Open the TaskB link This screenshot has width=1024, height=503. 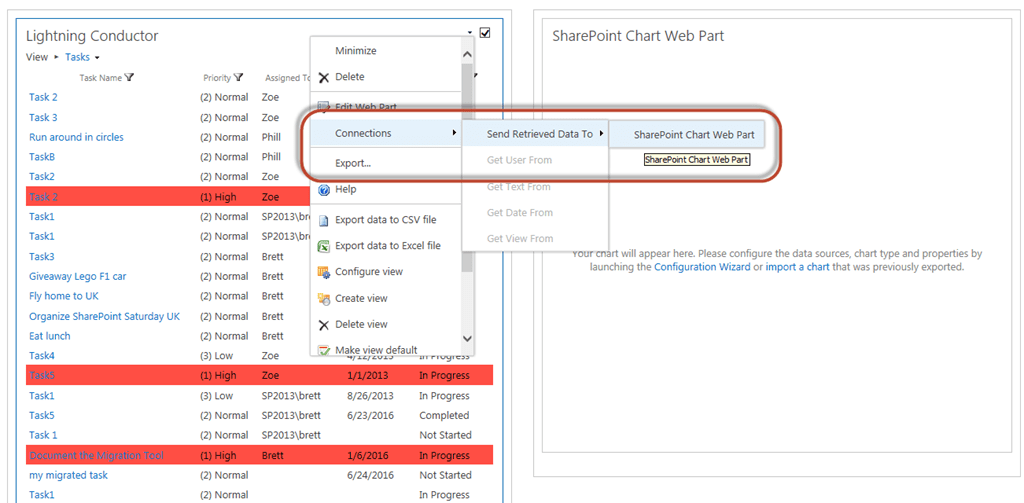click(x=42, y=157)
